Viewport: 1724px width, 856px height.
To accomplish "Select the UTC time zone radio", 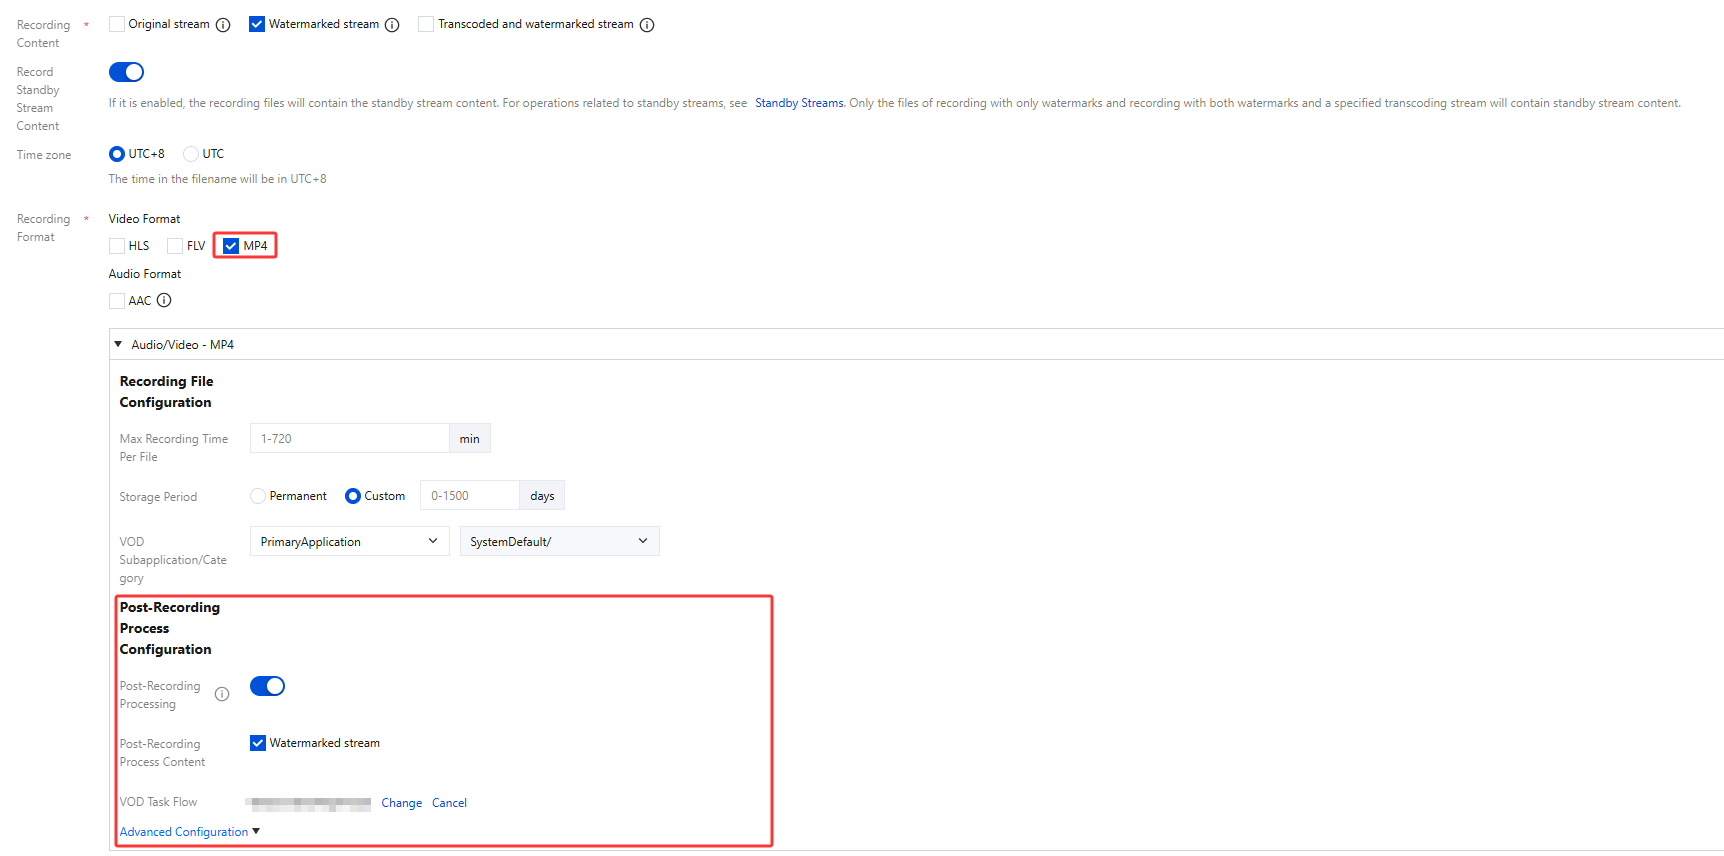I will coord(191,154).
